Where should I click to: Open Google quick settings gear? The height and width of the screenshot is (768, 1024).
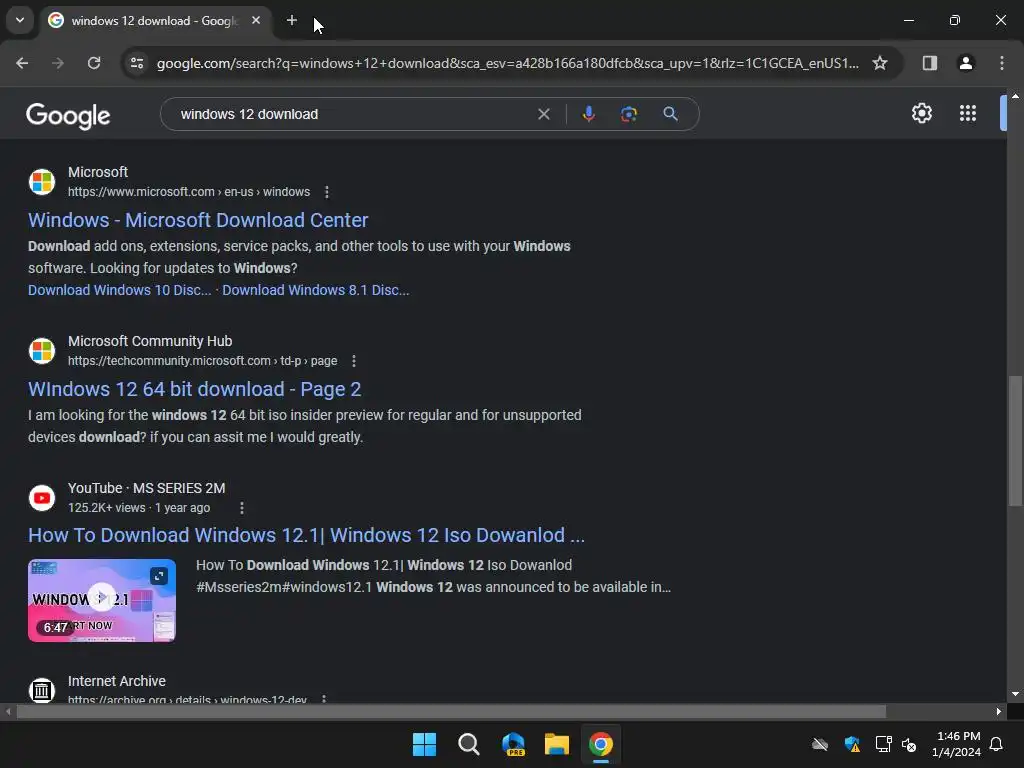[x=921, y=114]
